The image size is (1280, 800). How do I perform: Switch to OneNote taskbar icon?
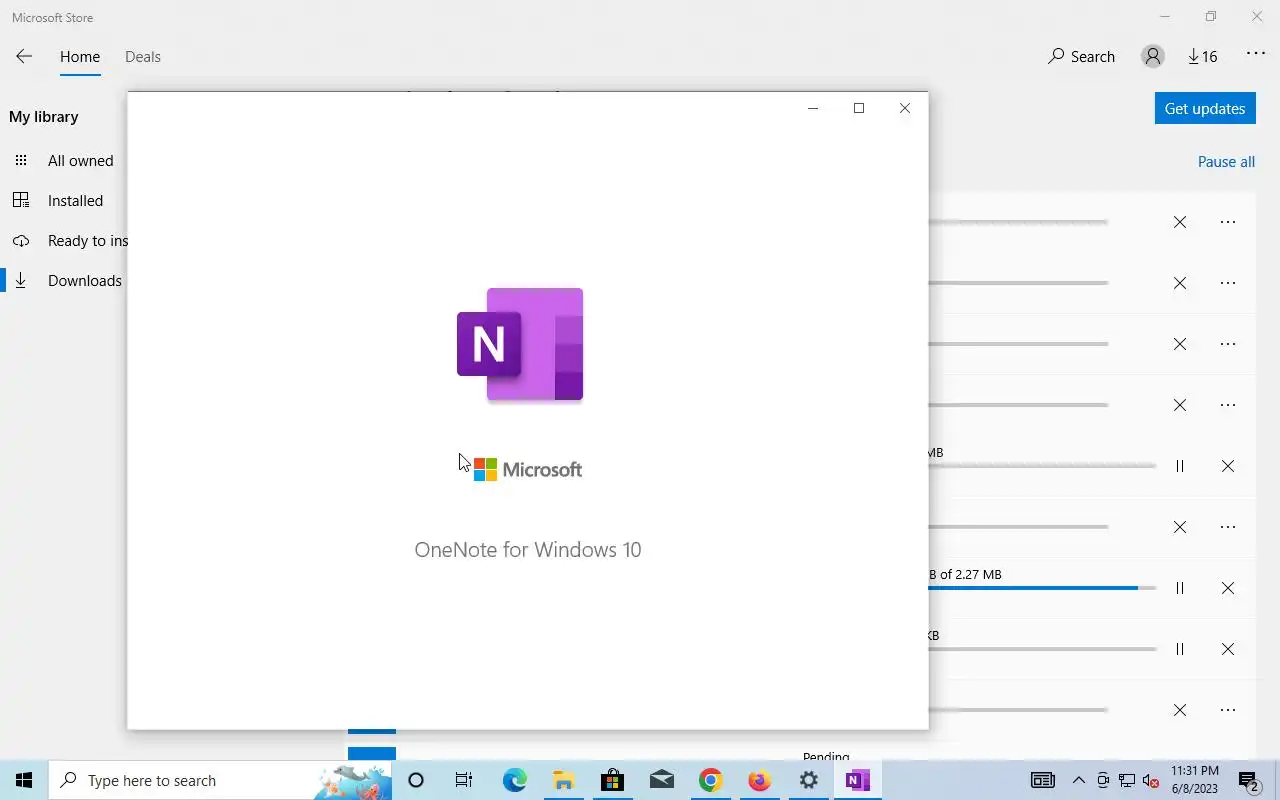tap(857, 780)
